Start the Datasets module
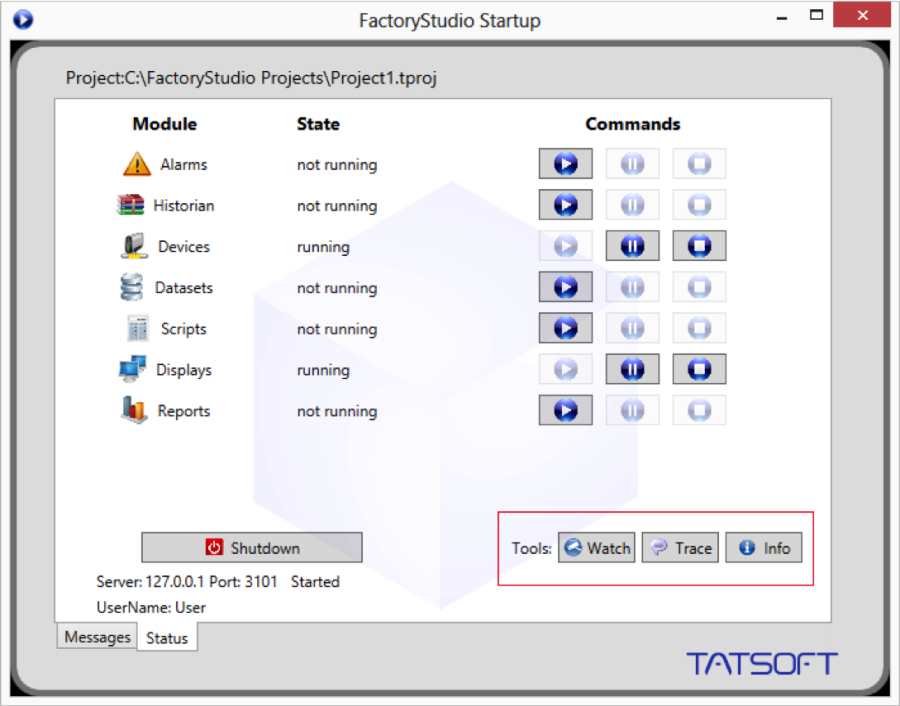The image size is (900, 706). coord(565,288)
